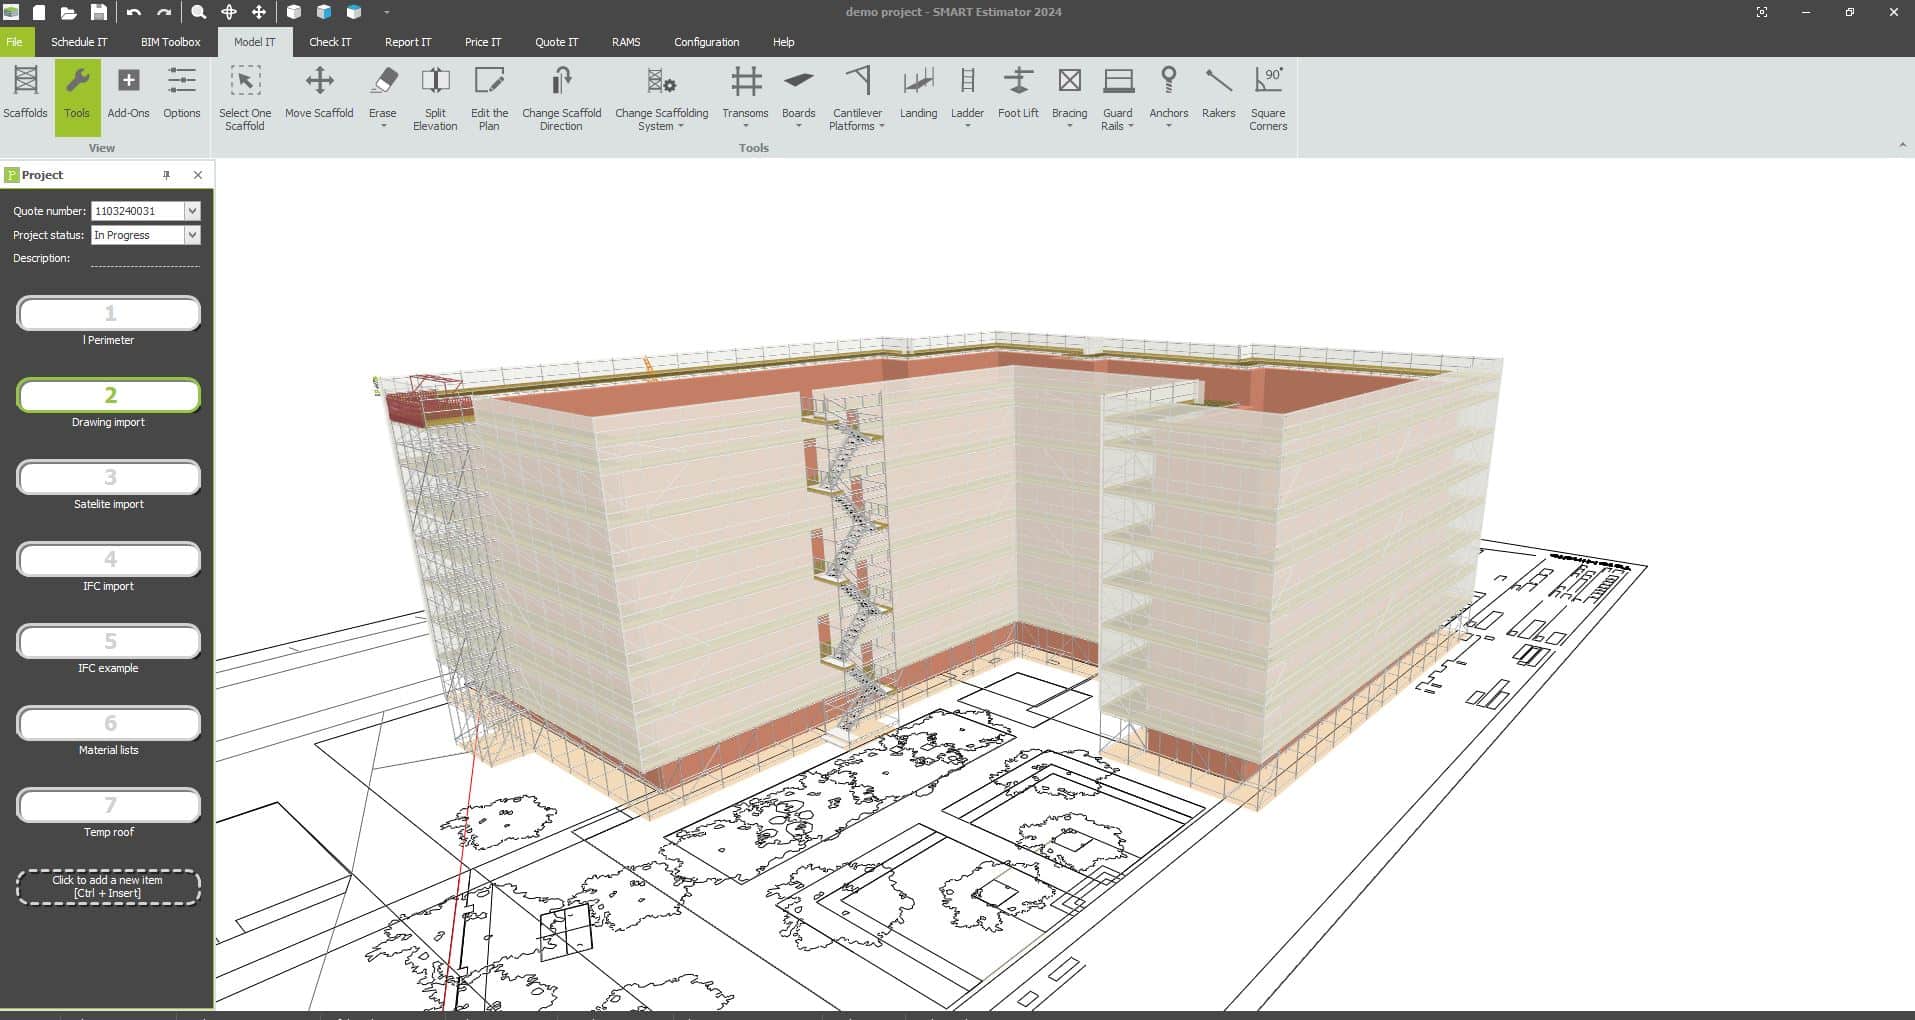Activate the pan view tool
1915x1020 pixels.
tap(258, 12)
